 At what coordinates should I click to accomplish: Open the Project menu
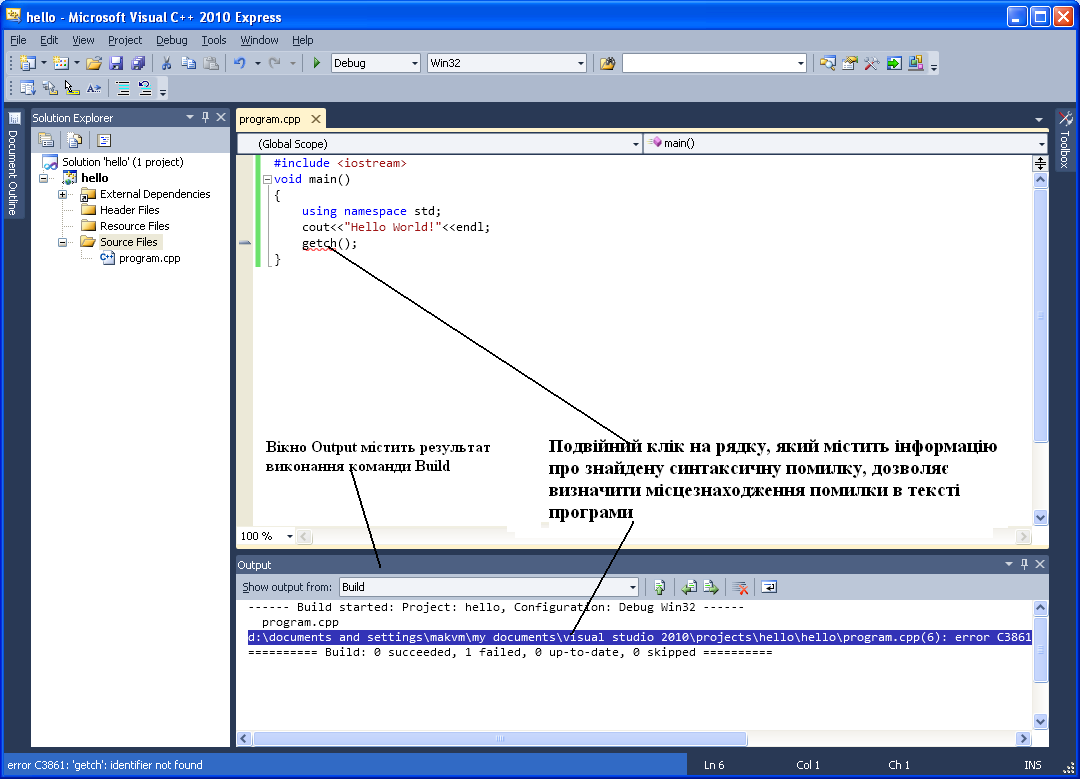coord(125,40)
